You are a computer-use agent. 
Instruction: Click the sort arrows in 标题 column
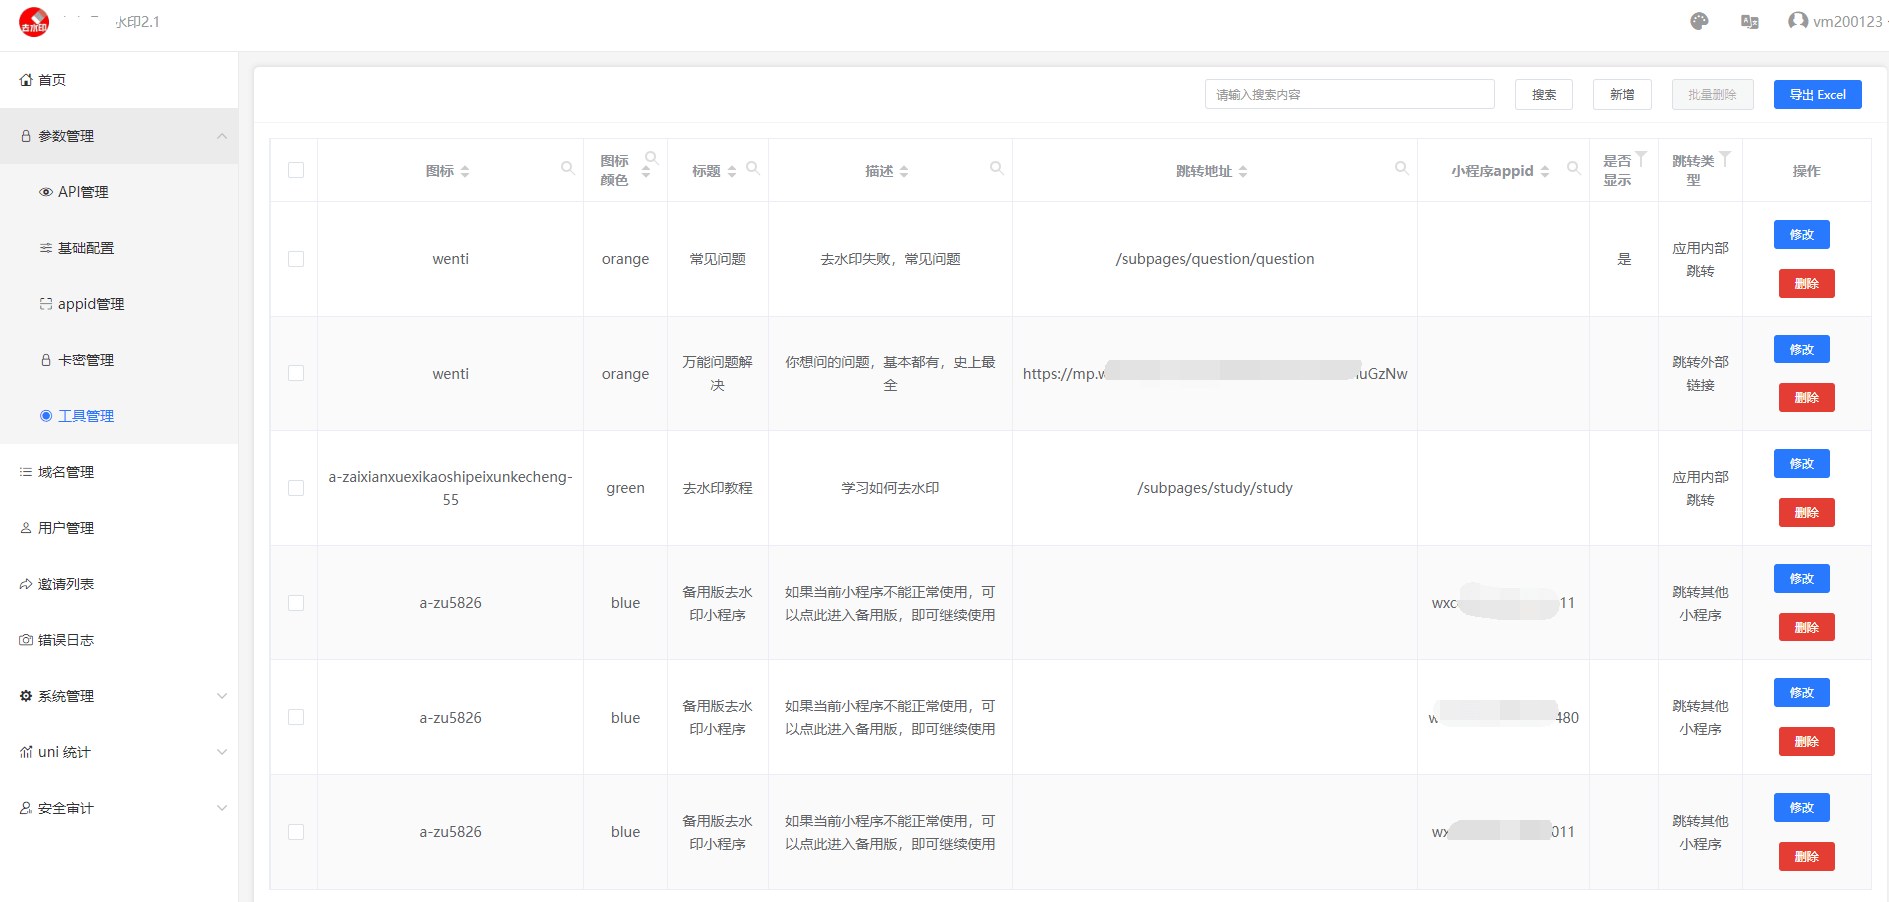click(732, 171)
